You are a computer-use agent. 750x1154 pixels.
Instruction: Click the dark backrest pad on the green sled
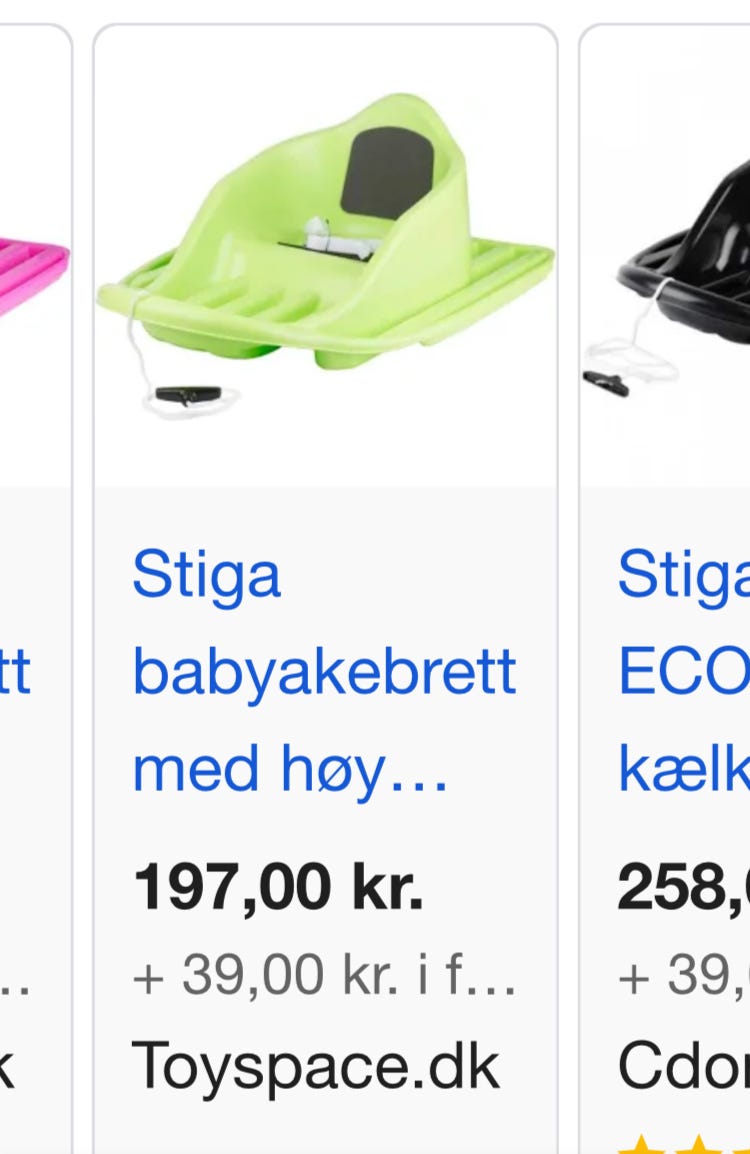click(x=387, y=173)
